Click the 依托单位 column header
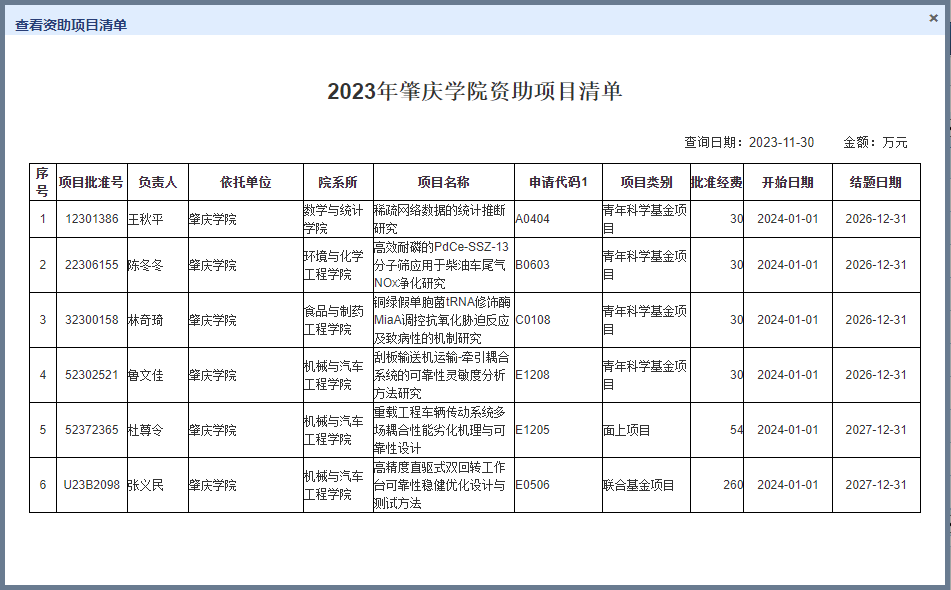Screen dimensions: 951x590 (245, 182)
